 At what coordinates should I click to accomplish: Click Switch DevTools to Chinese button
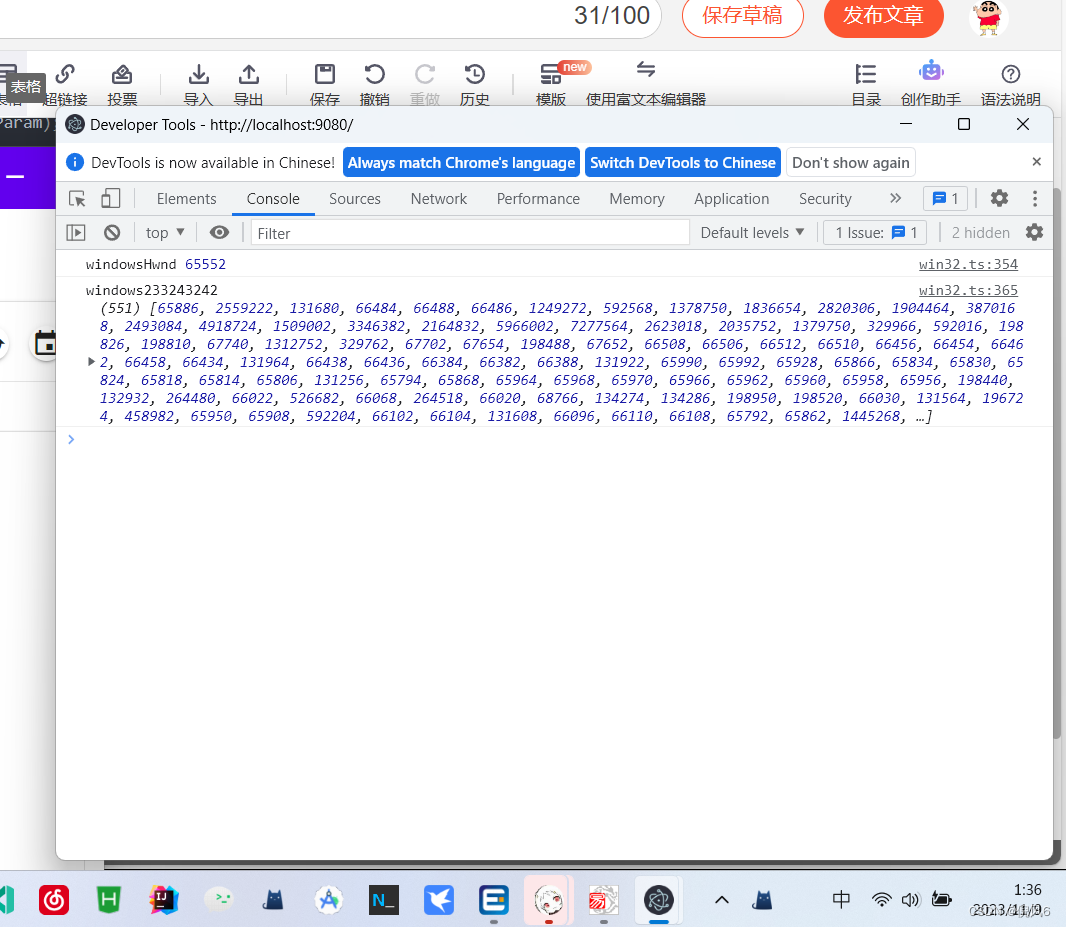683,162
